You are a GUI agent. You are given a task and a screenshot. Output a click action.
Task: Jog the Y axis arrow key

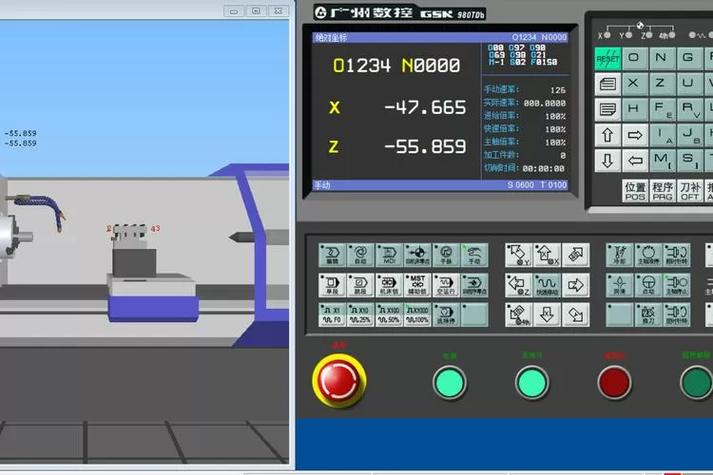tap(519, 255)
